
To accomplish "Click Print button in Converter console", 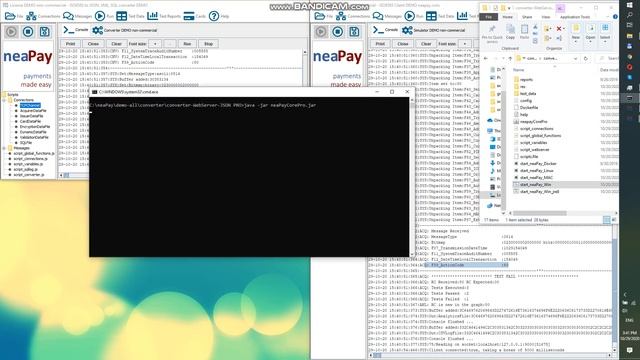I will [x=70, y=44].
